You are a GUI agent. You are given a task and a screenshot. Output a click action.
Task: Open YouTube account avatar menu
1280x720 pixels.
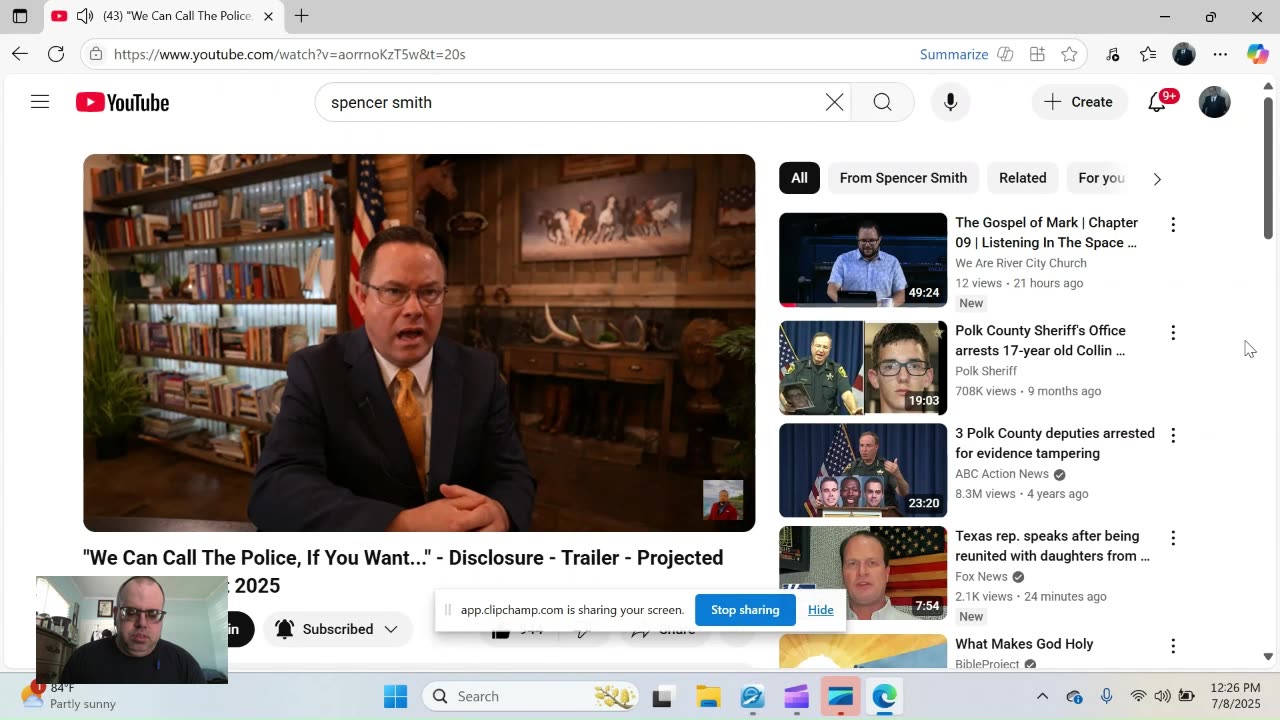tap(1214, 102)
